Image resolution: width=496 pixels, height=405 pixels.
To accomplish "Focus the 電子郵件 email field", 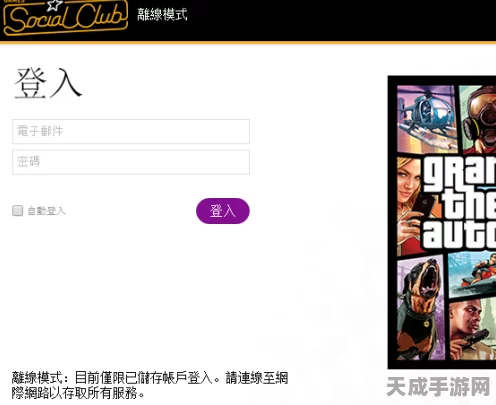I will click(x=131, y=131).
